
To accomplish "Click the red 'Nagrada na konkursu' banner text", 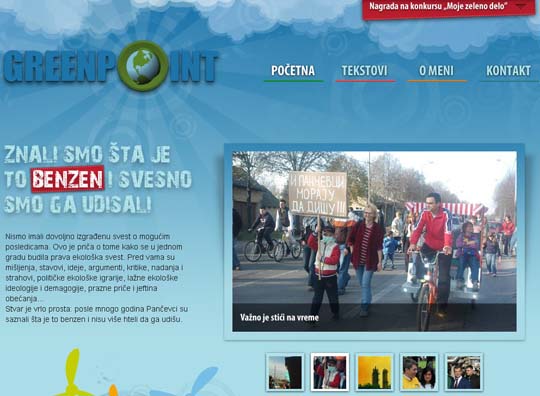I will (x=438, y=6).
